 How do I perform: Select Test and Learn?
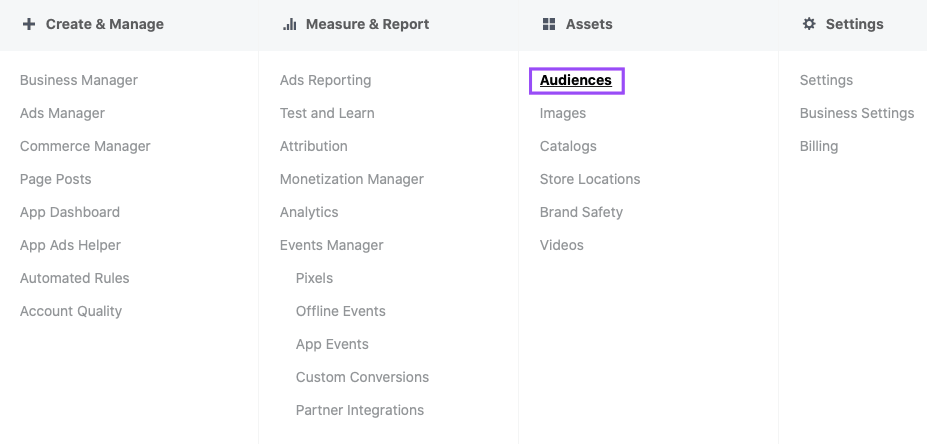pos(327,113)
